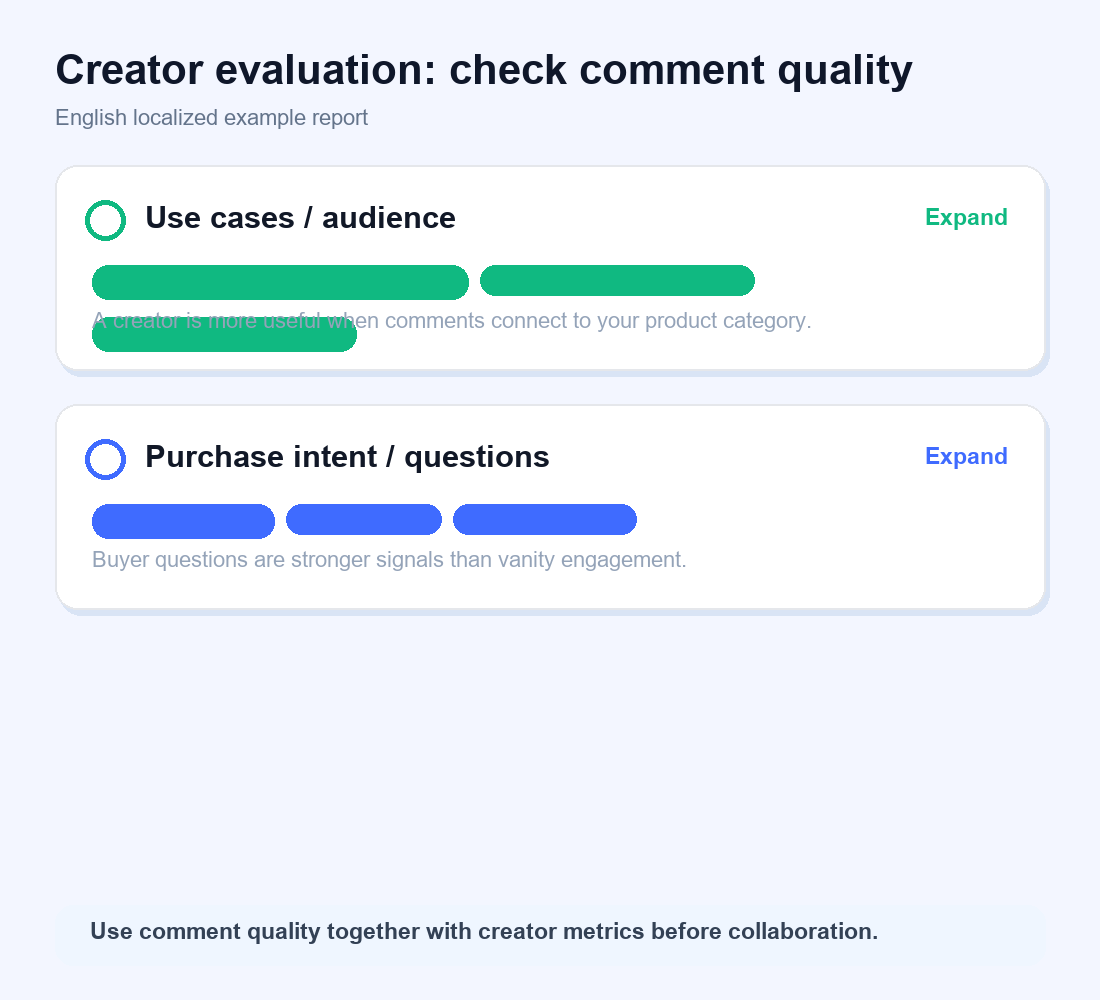
Task: Click the text about comments connecting to product category
Action: tap(452, 321)
